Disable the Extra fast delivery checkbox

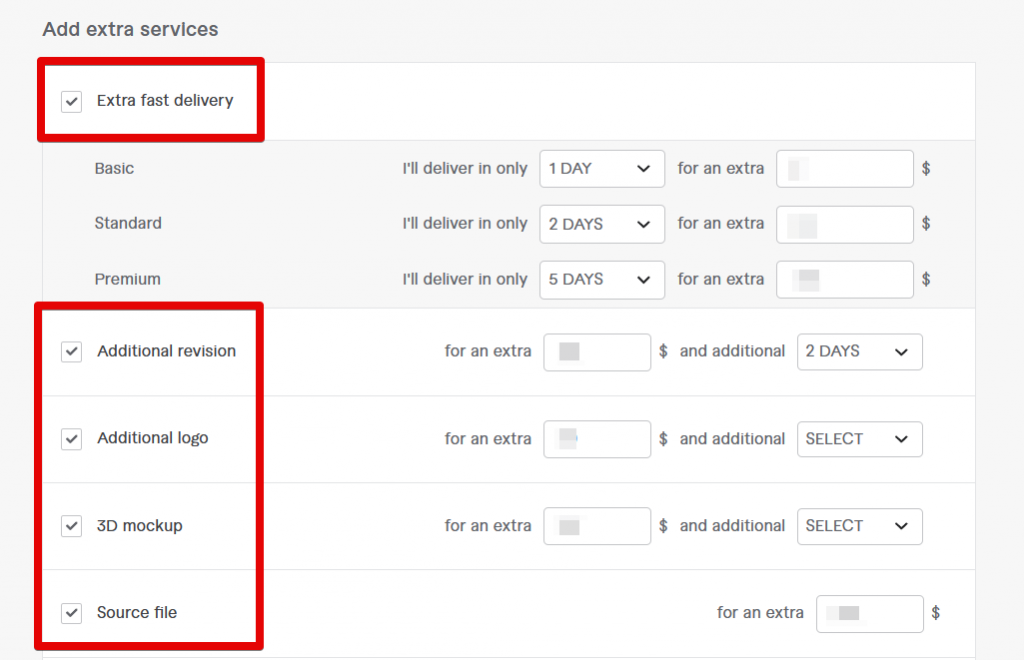click(71, 100)
